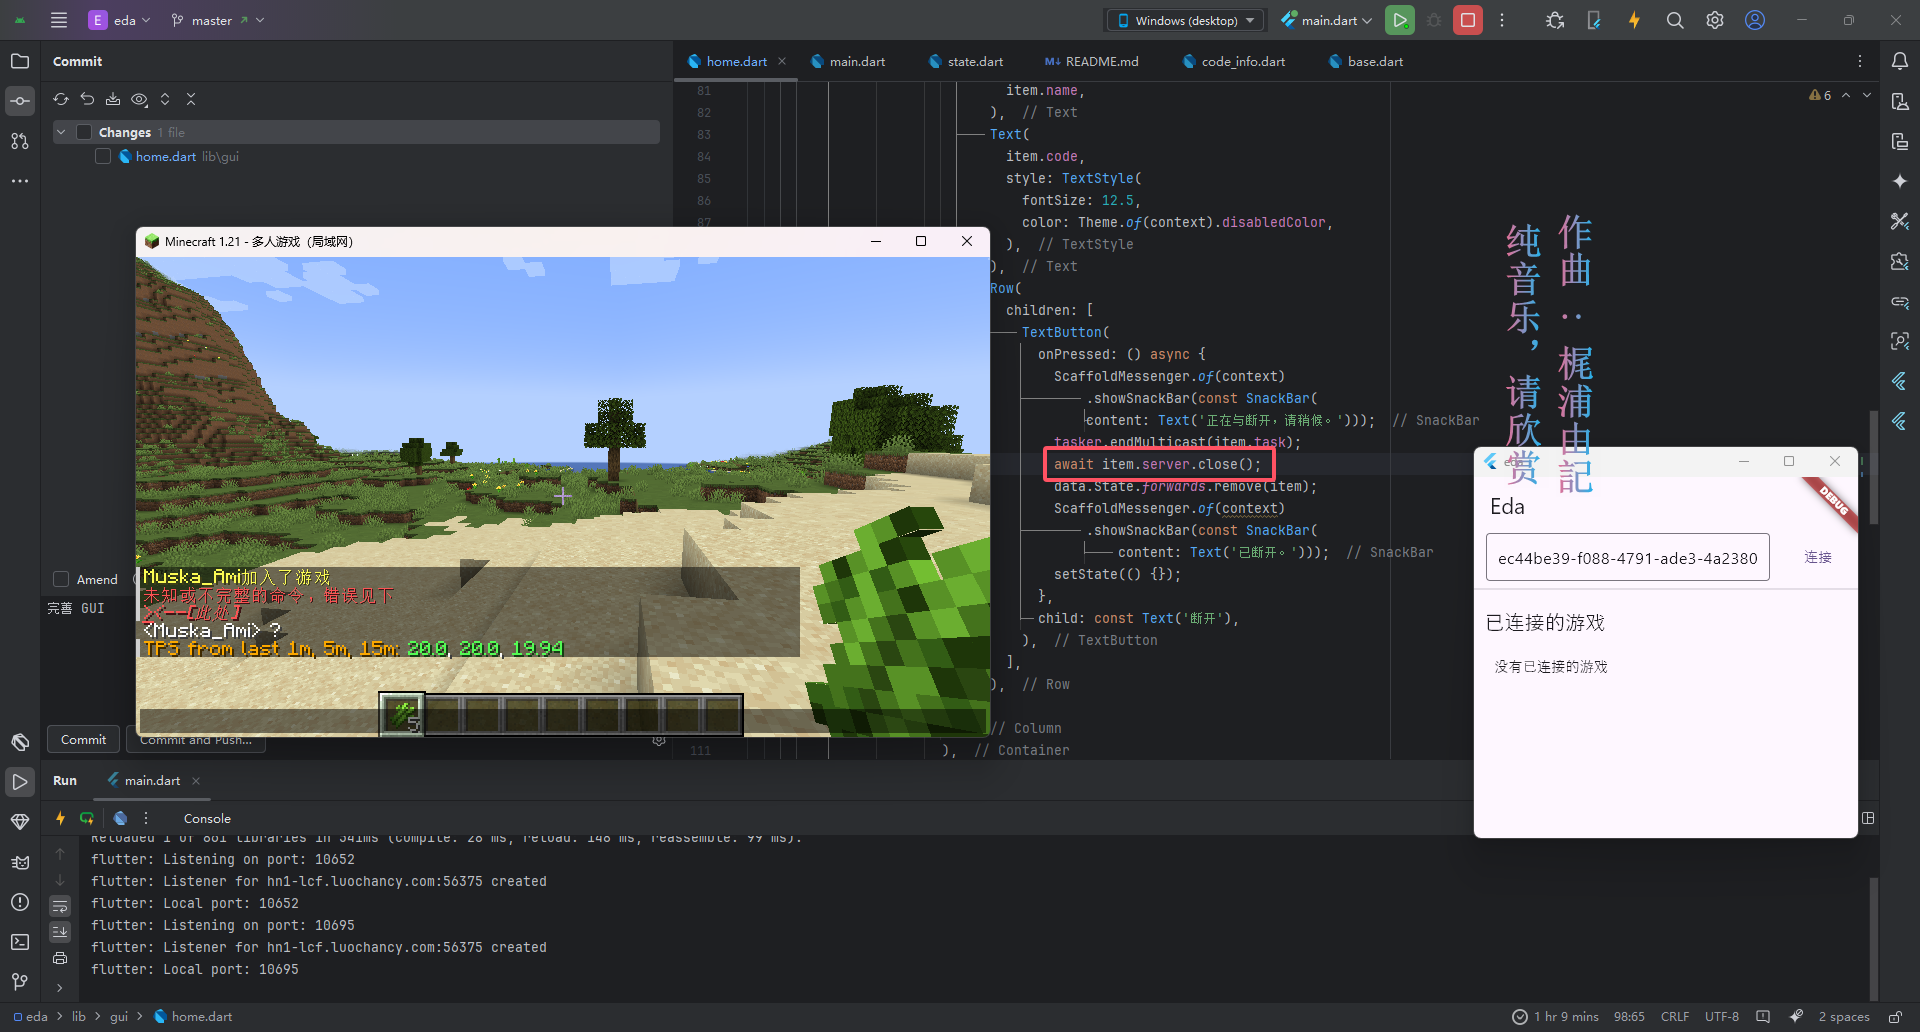
Task: Open the Run tool window icon on left bar
Action: (20, 782)
